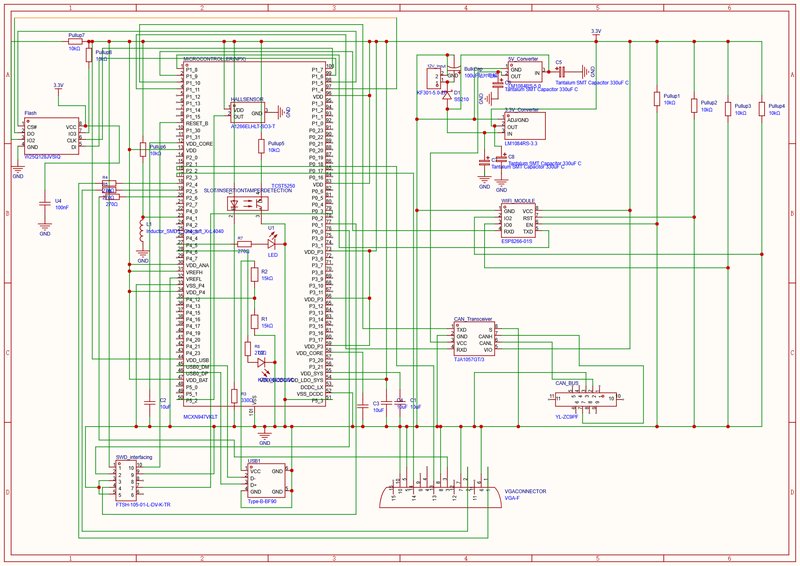Select the Pullup2 resistor symbol
The height and width of the screenshot is (566, 800).
pos(694,106)
